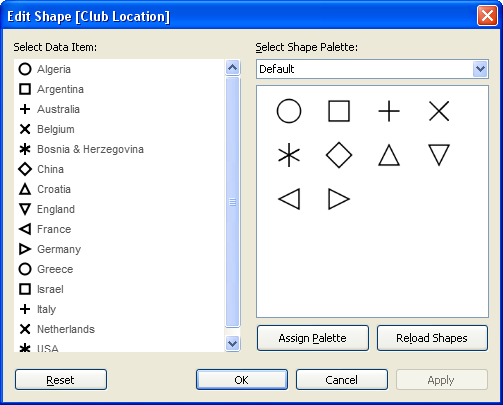The height and width of the screenshot is (405, 503).
Task: Open the Select Shape Palette dropdown
Action: pos(372,69)
